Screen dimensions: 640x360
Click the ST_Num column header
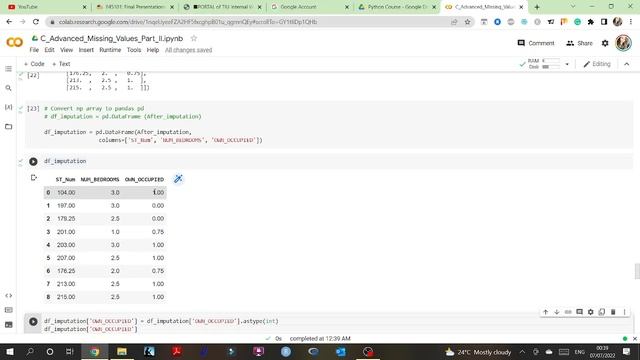click(x=65, y=180)
